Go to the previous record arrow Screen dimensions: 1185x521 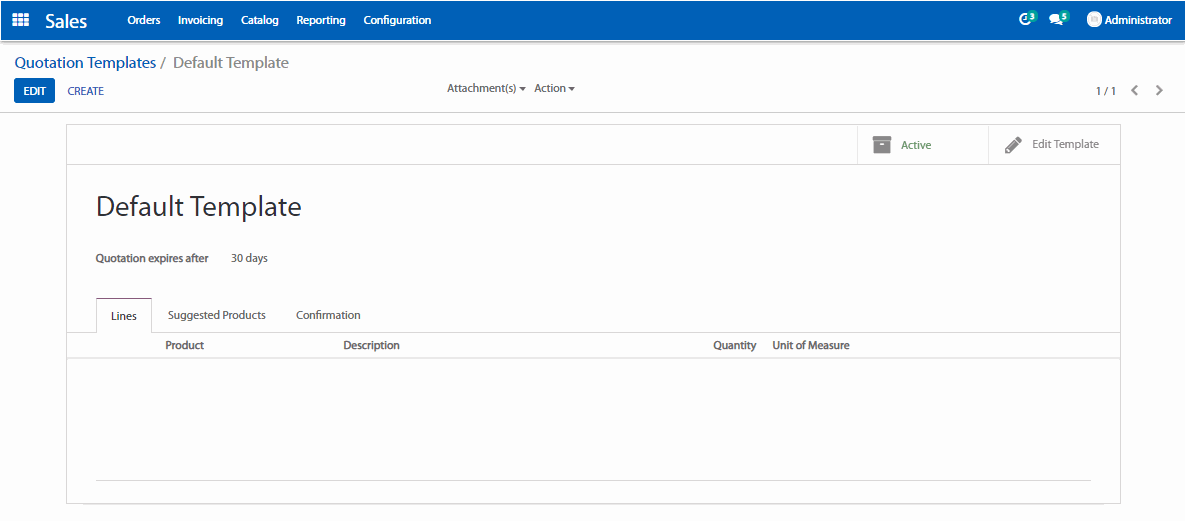[x=1135, y=91]
